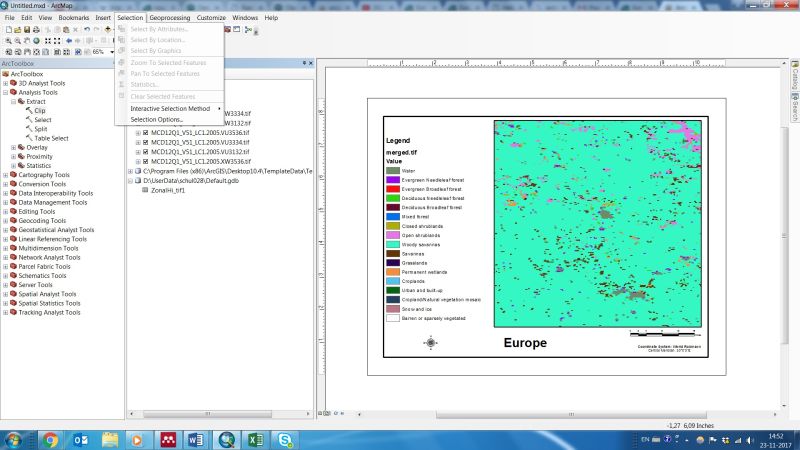Click the Print icon in toolbar
This screenshot has height=450, width=800.
tap(36, 30)
